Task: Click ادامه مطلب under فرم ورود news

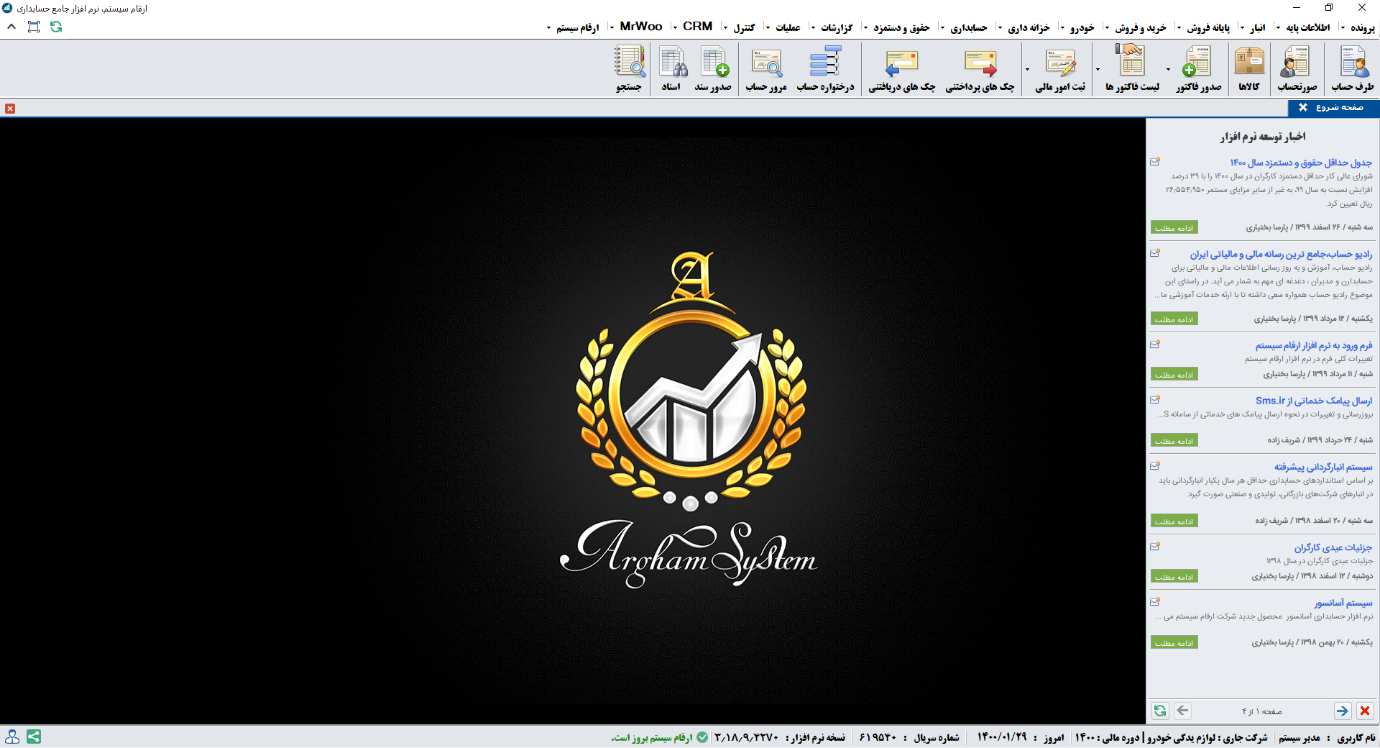Action: (1174, 374)
